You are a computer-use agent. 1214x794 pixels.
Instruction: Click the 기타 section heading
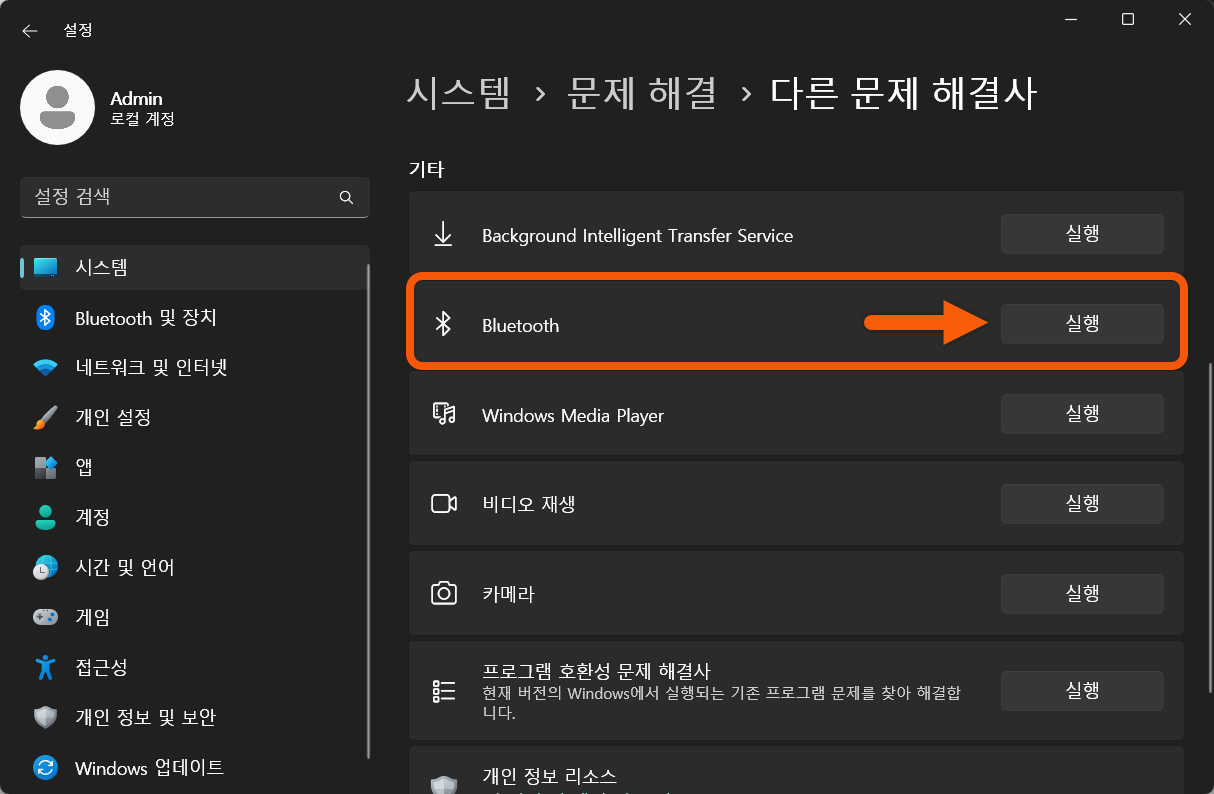tap(426, 169)
